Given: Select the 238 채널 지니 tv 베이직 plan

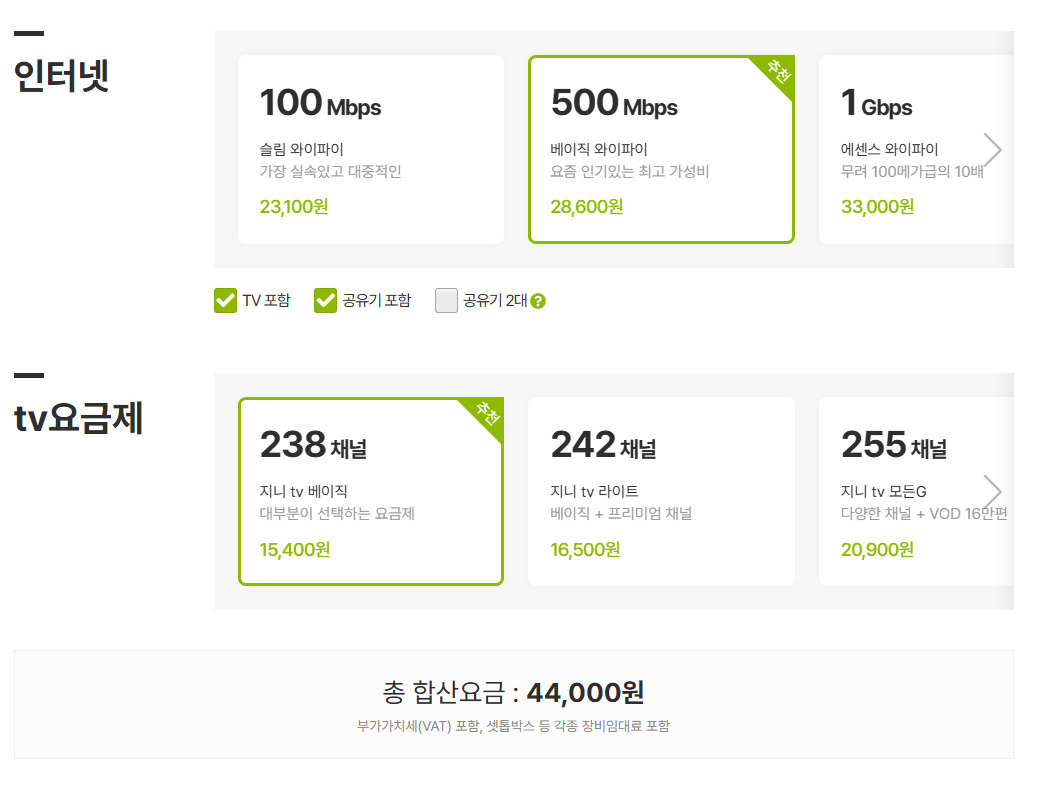Looking at the screenshot, I should [x=370, y=491].
